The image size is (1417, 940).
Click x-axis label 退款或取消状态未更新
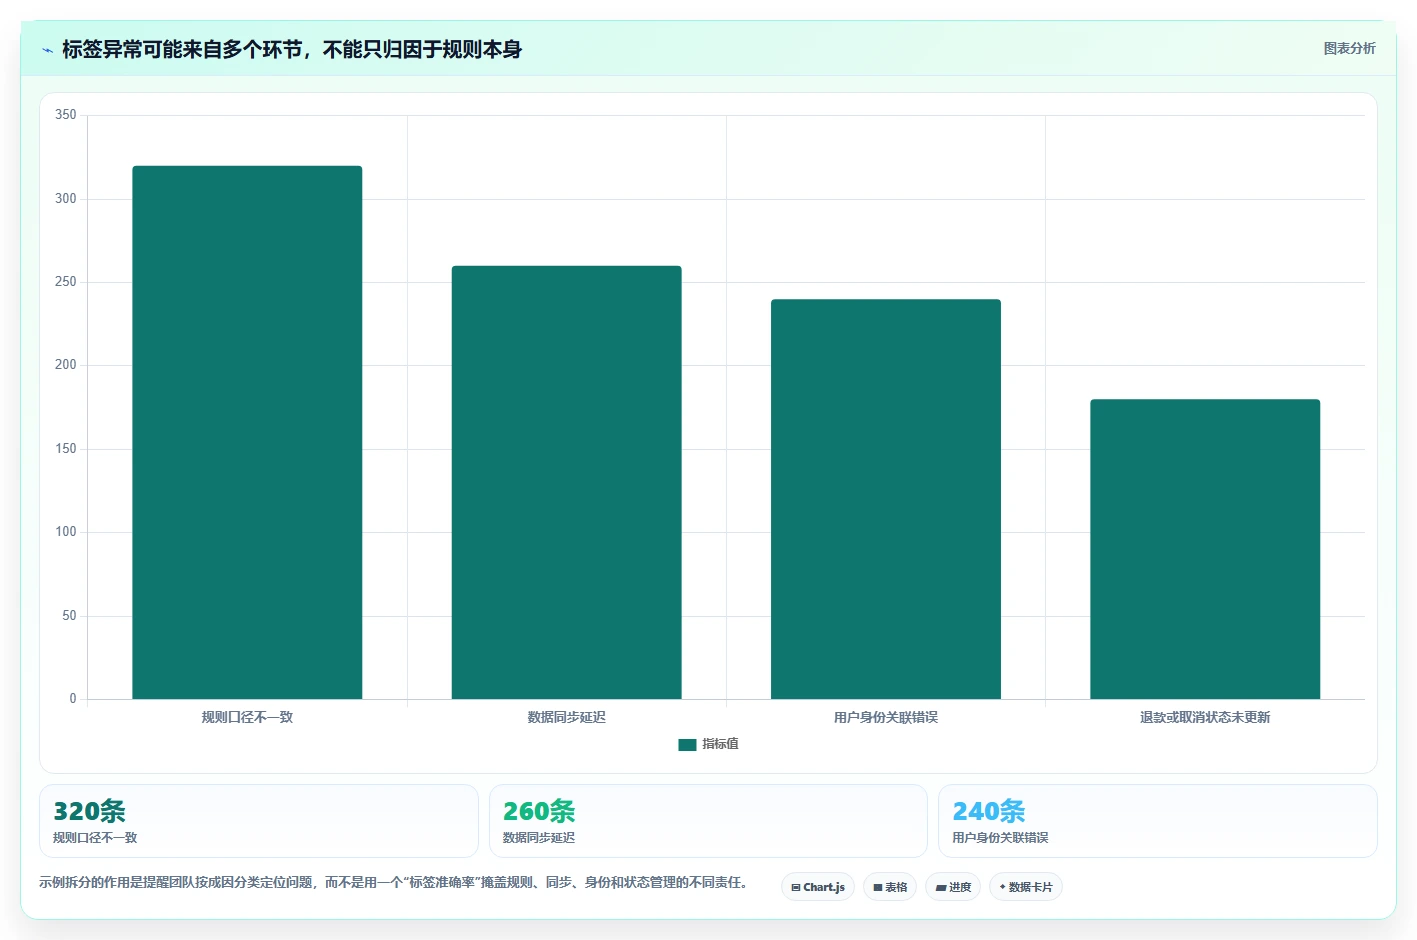click(x=1205, y=717)
